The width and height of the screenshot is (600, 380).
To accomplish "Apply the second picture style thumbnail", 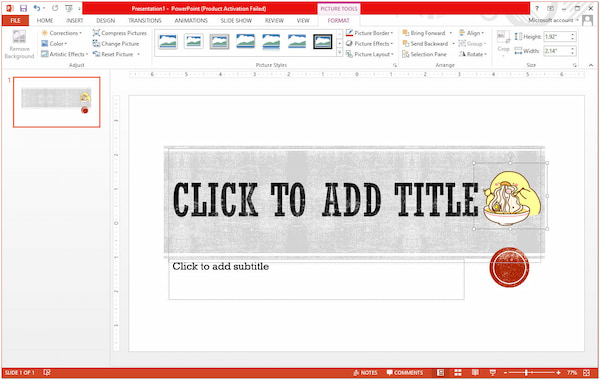I will [x=194, y=41].
